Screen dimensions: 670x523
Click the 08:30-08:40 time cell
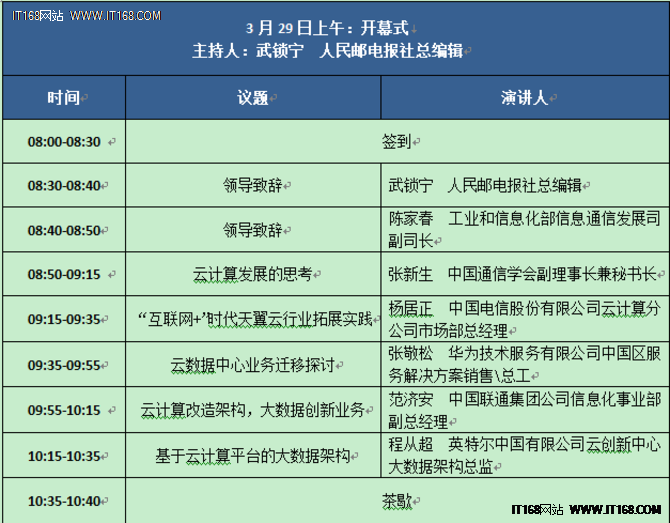tap(64, 186)
